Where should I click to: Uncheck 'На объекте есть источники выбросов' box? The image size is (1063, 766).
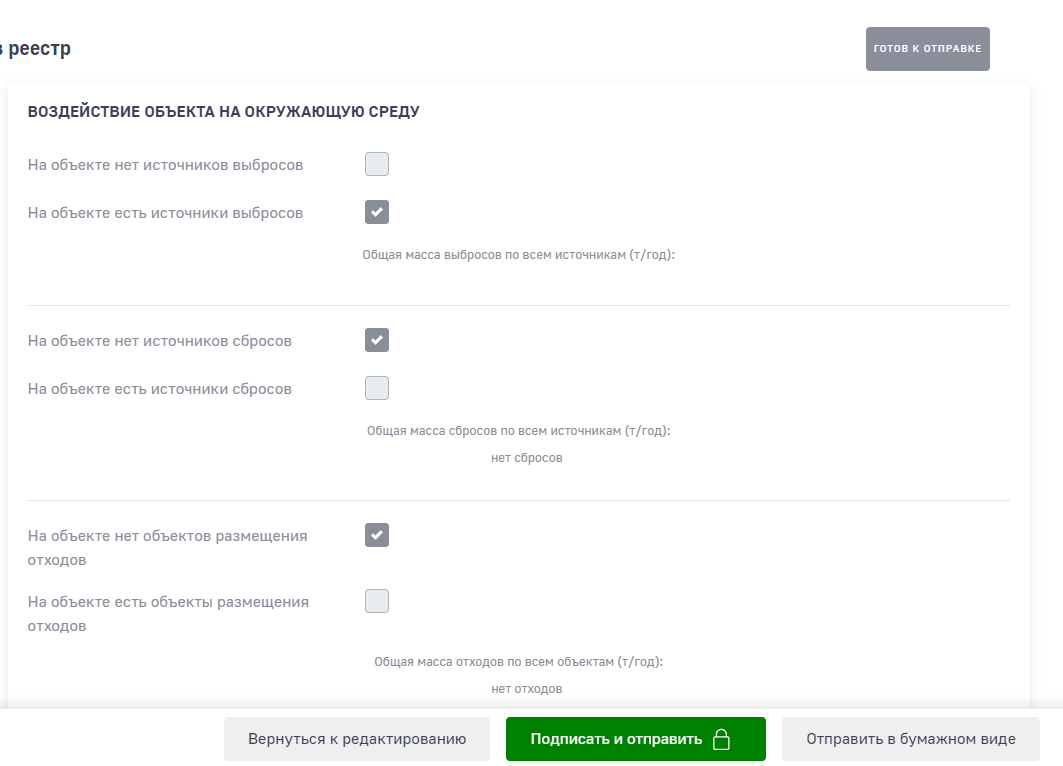tap(377, 212)
